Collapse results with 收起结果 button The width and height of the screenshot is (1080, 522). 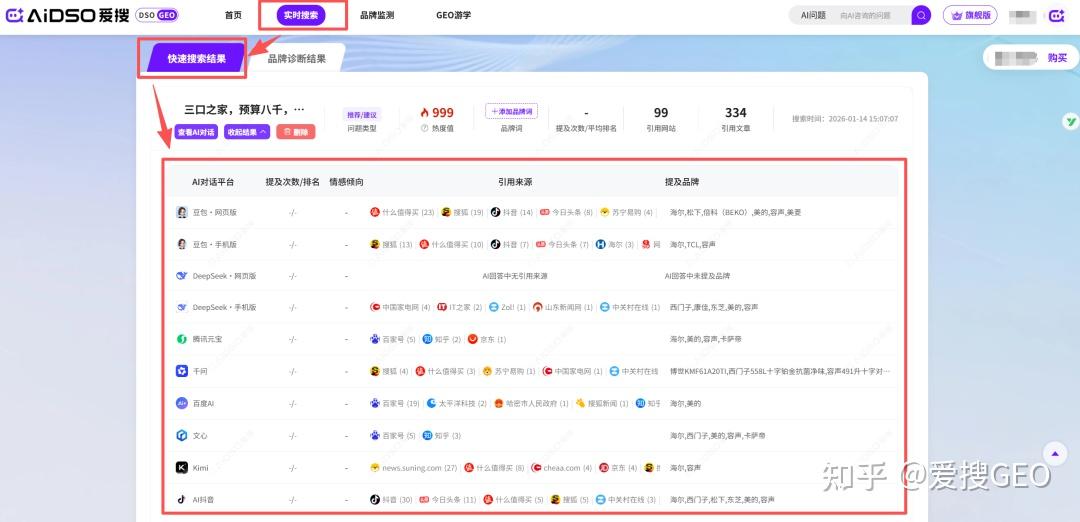click(247, 132)
